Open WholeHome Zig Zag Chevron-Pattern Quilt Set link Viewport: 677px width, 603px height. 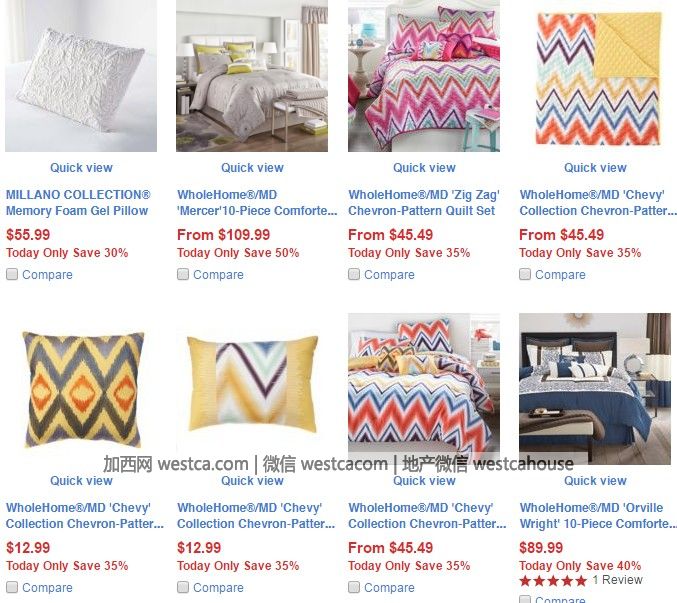click(424, 202)
